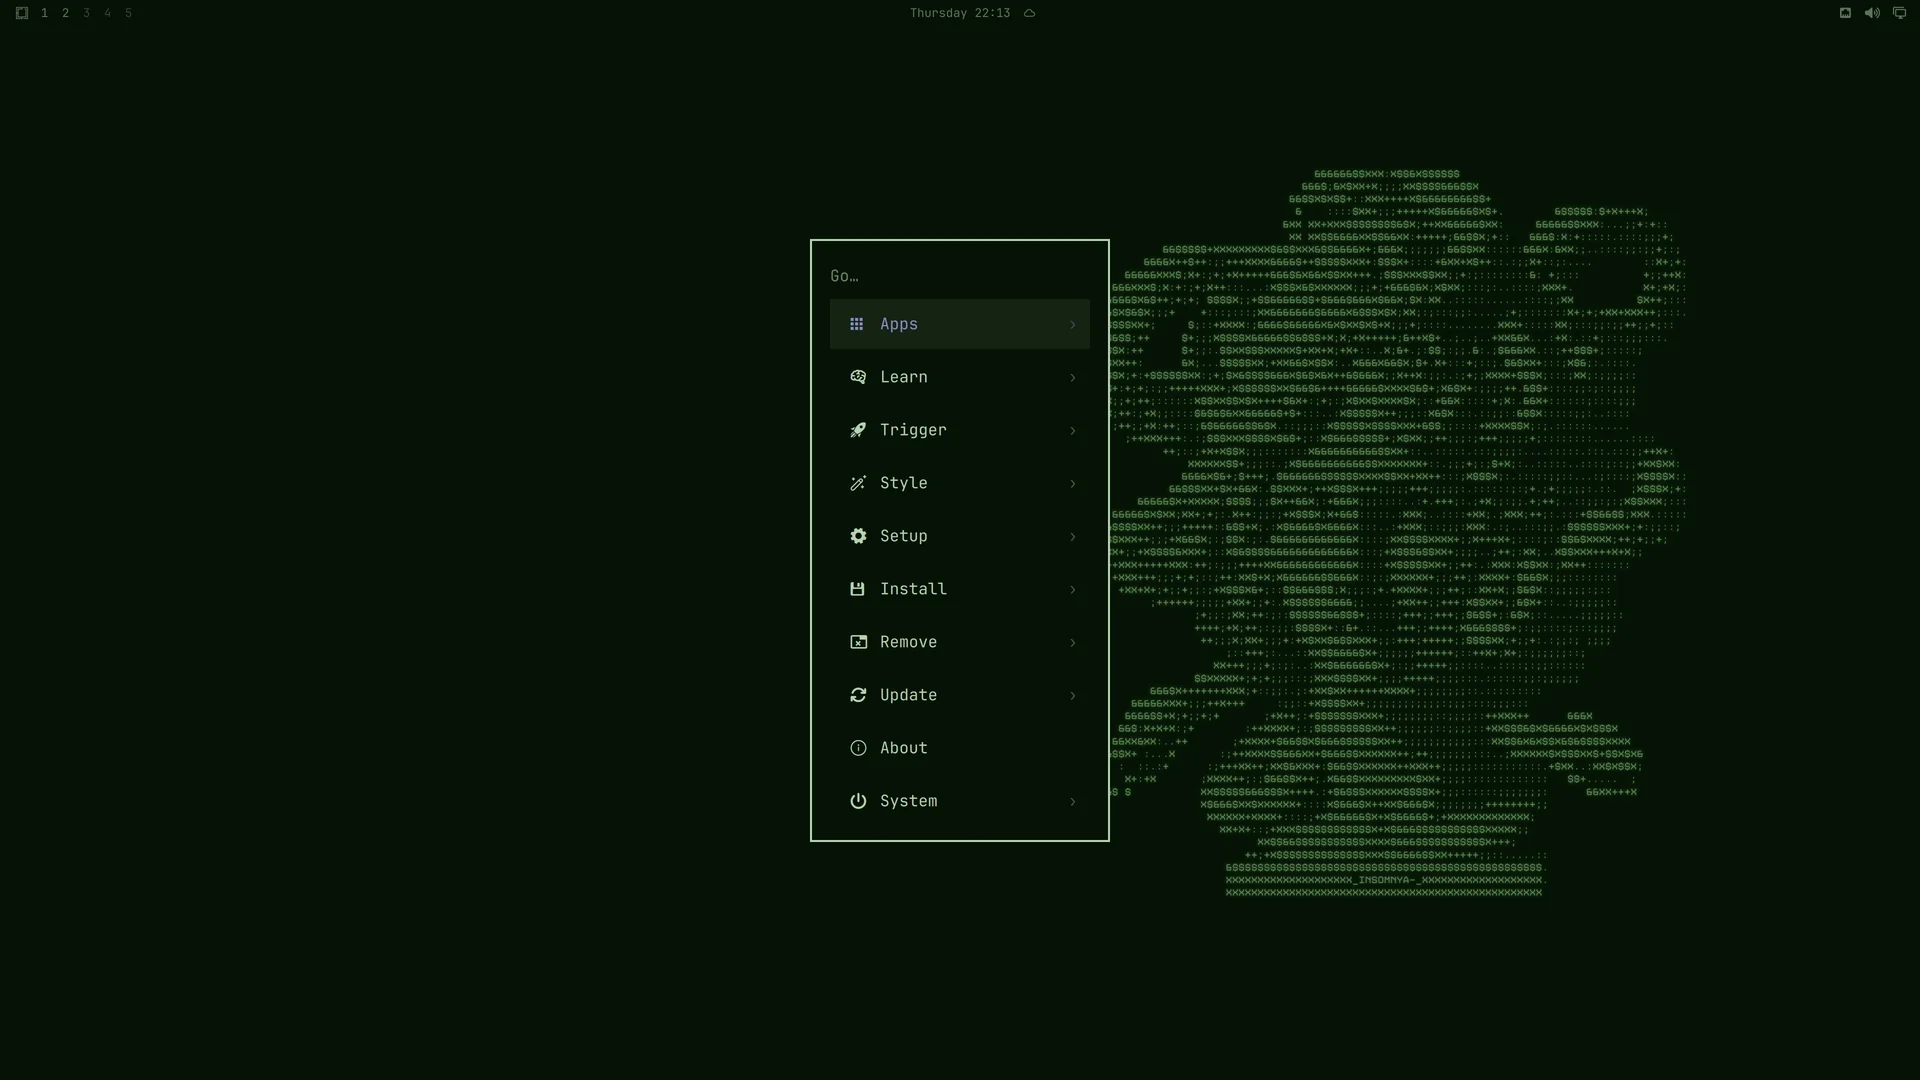1920x1080 pixels.
Task: Click the refresh arrows Update icon
Action: click(858, 695)
